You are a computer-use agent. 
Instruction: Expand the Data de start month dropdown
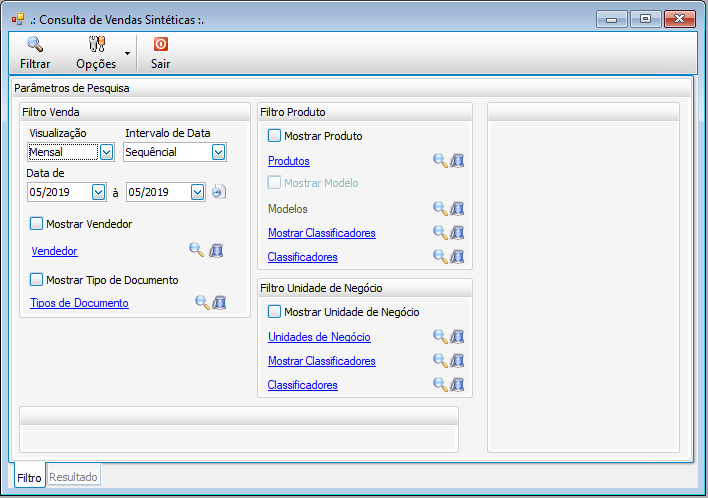pos(98,192)
